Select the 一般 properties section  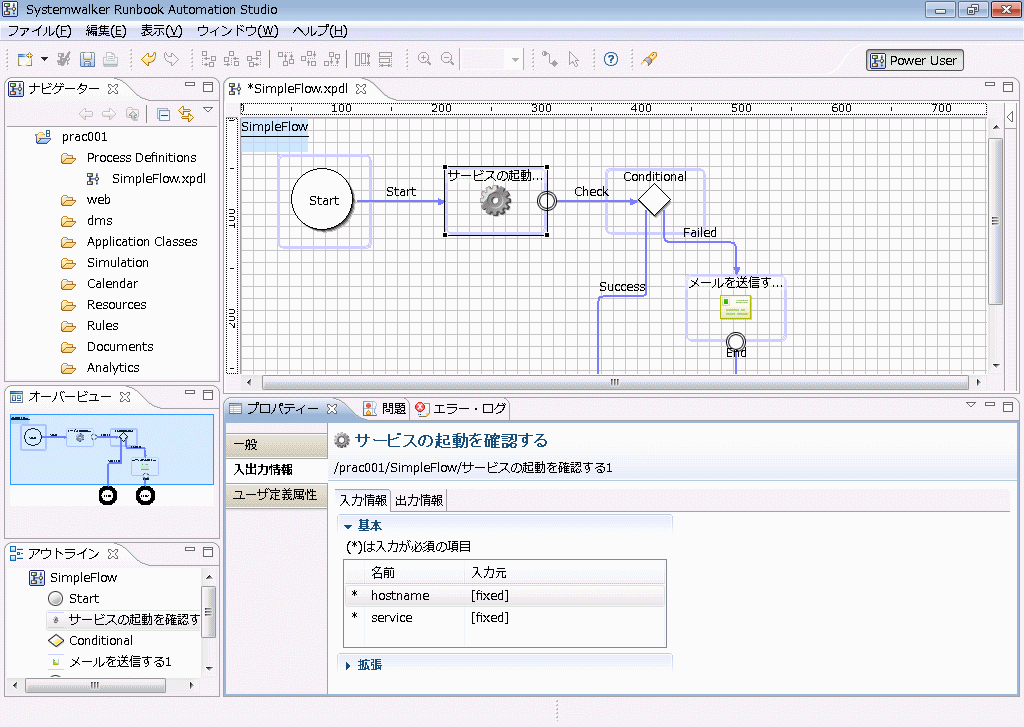click(276, 445)
